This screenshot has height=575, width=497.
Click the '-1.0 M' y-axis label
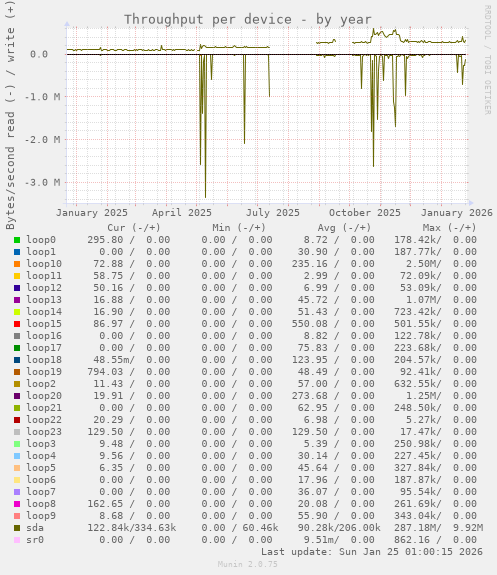[43, 97]
